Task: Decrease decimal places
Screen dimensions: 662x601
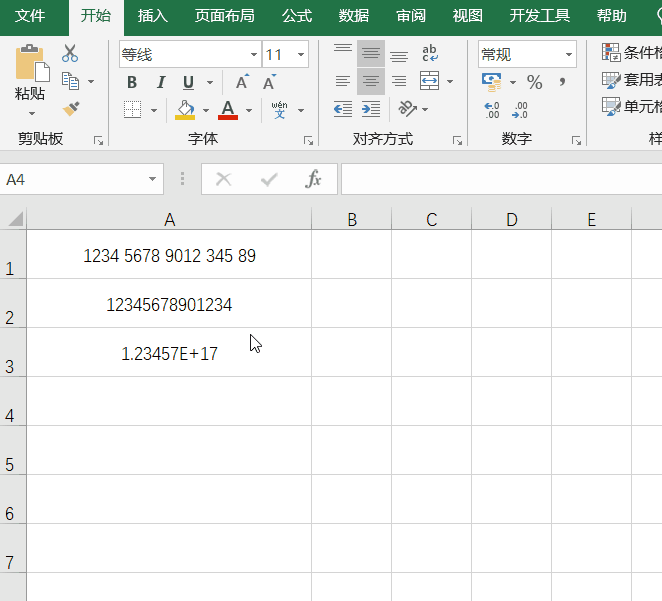Action: click(520, 110)
